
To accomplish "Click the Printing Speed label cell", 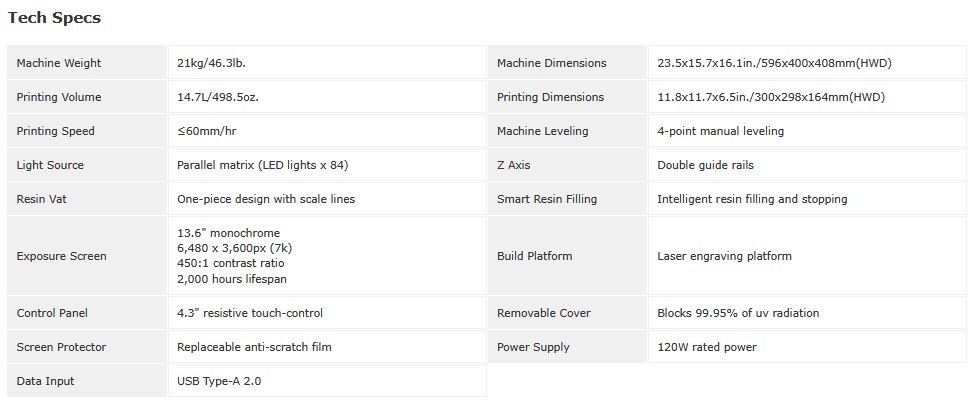I will [56, 131].
